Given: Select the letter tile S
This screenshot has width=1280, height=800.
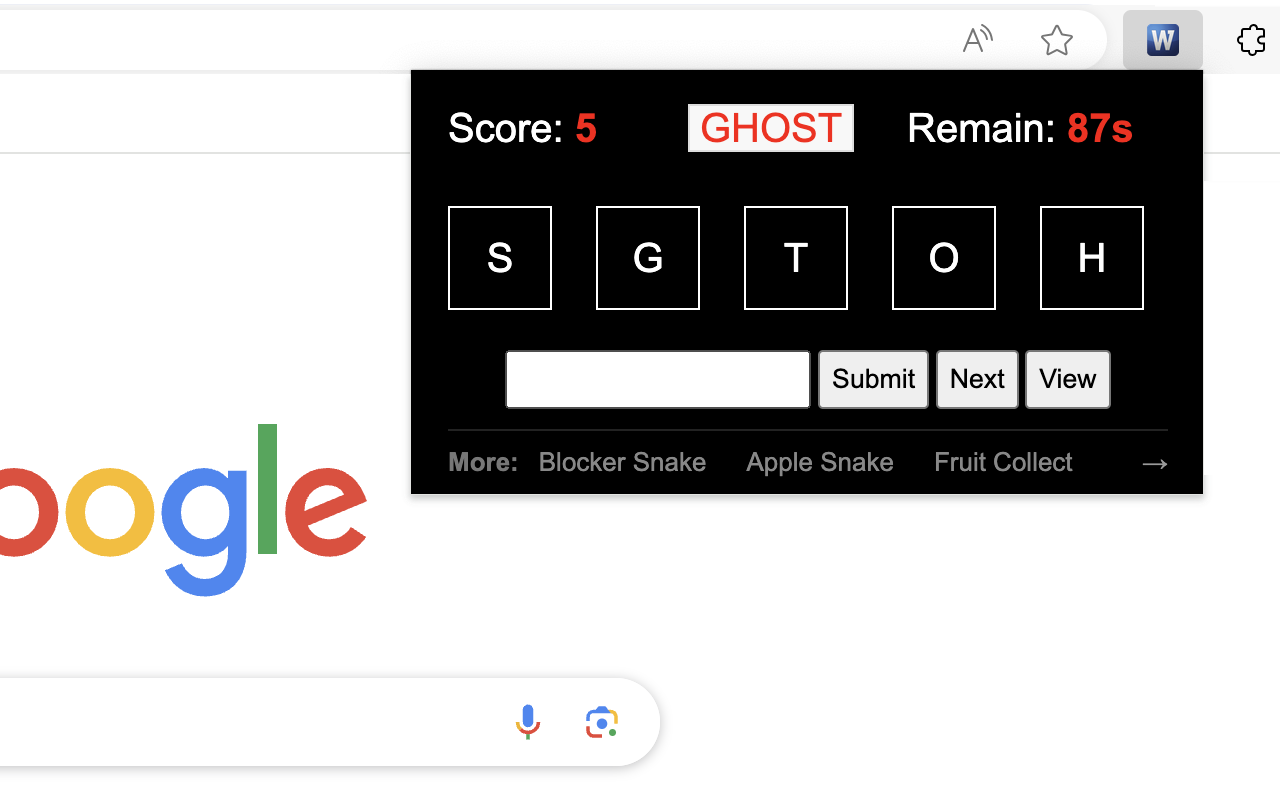Looking at the screenshot, I should point(500,258).
